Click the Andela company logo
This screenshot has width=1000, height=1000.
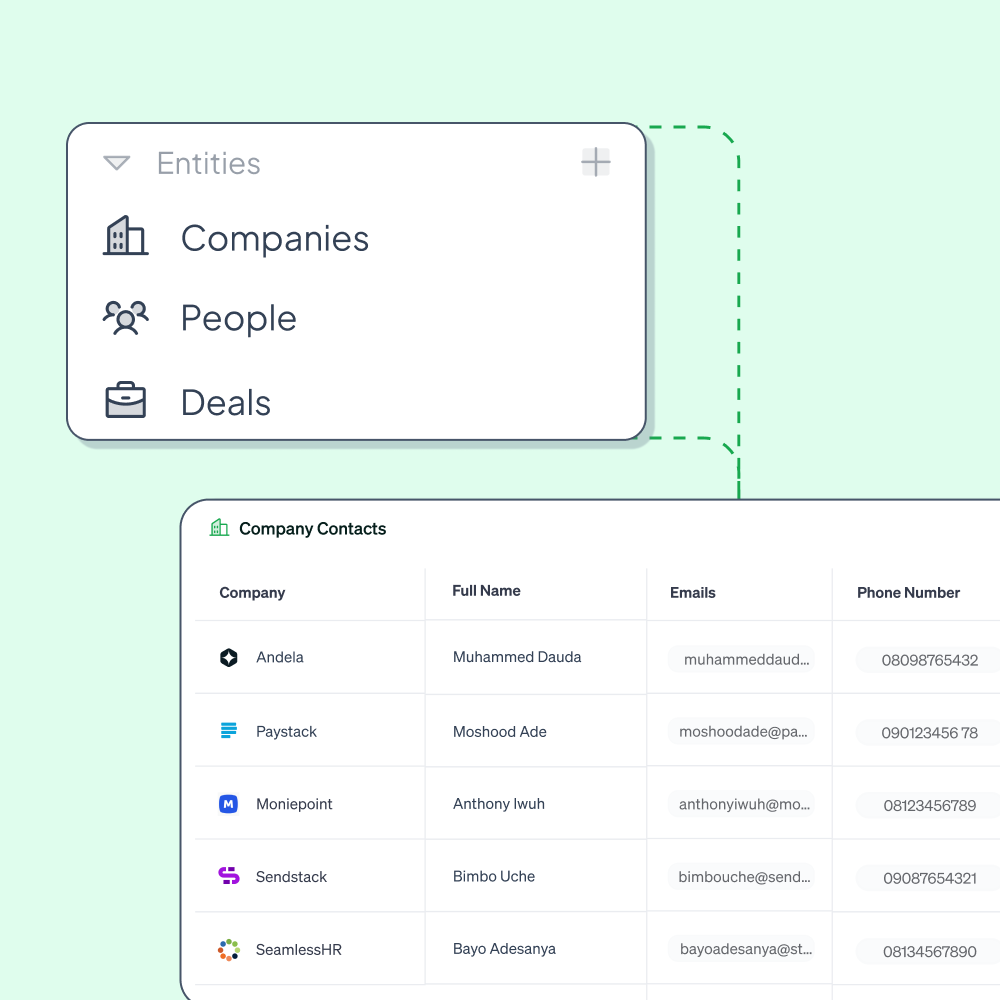click(x=229, y=657)
